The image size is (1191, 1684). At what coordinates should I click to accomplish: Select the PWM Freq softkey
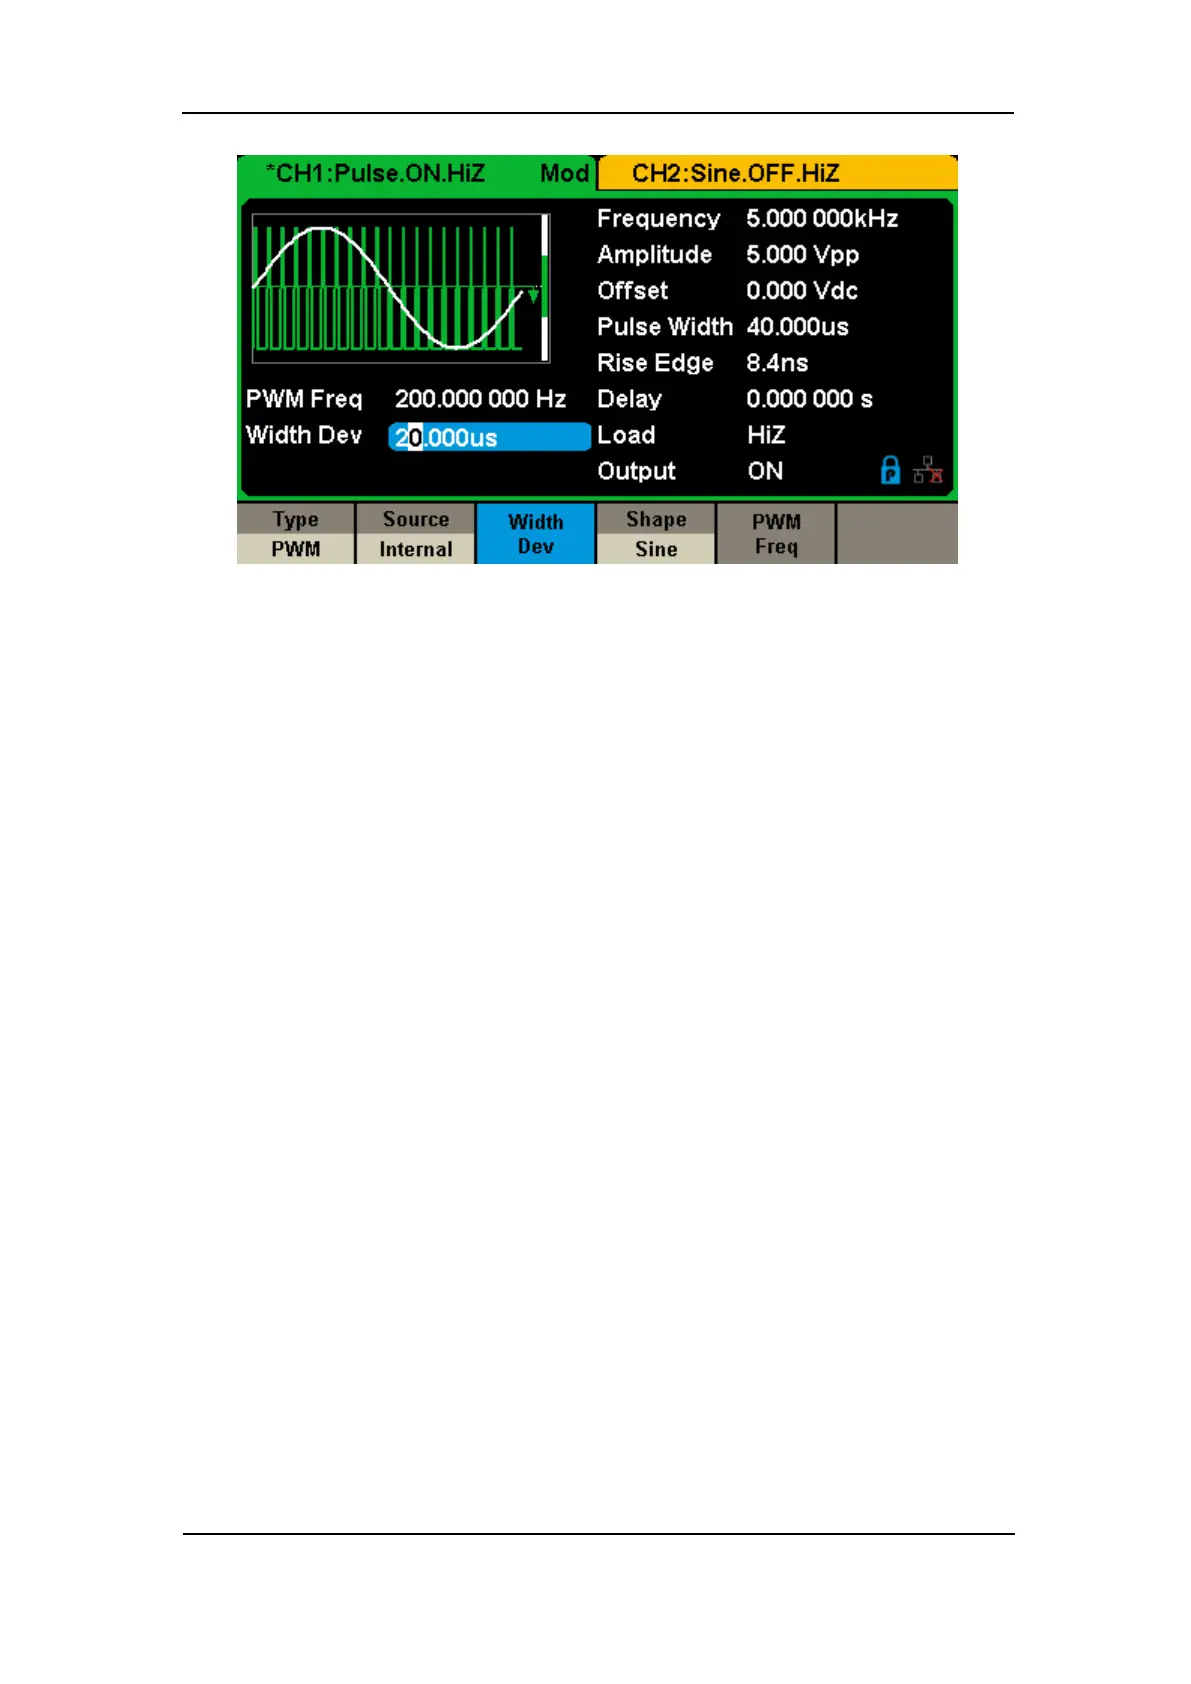(776, 534)
